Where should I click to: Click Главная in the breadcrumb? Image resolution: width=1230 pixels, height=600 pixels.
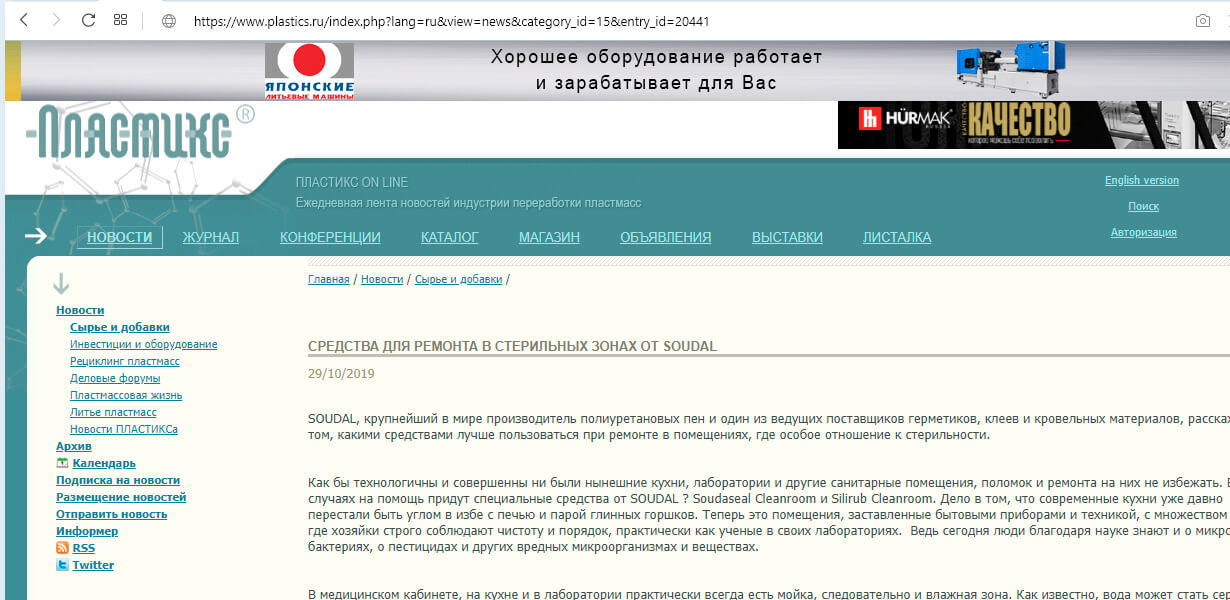[x=329, y=279]
